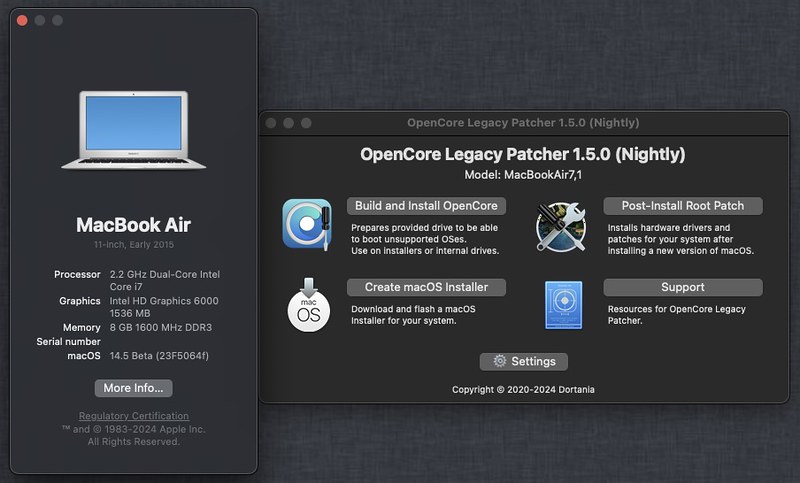Image resolution: width=800 pixels, height=483 pixels.
Task: Click 'Download and flash a macOS' description
Action: click(413, 315)
